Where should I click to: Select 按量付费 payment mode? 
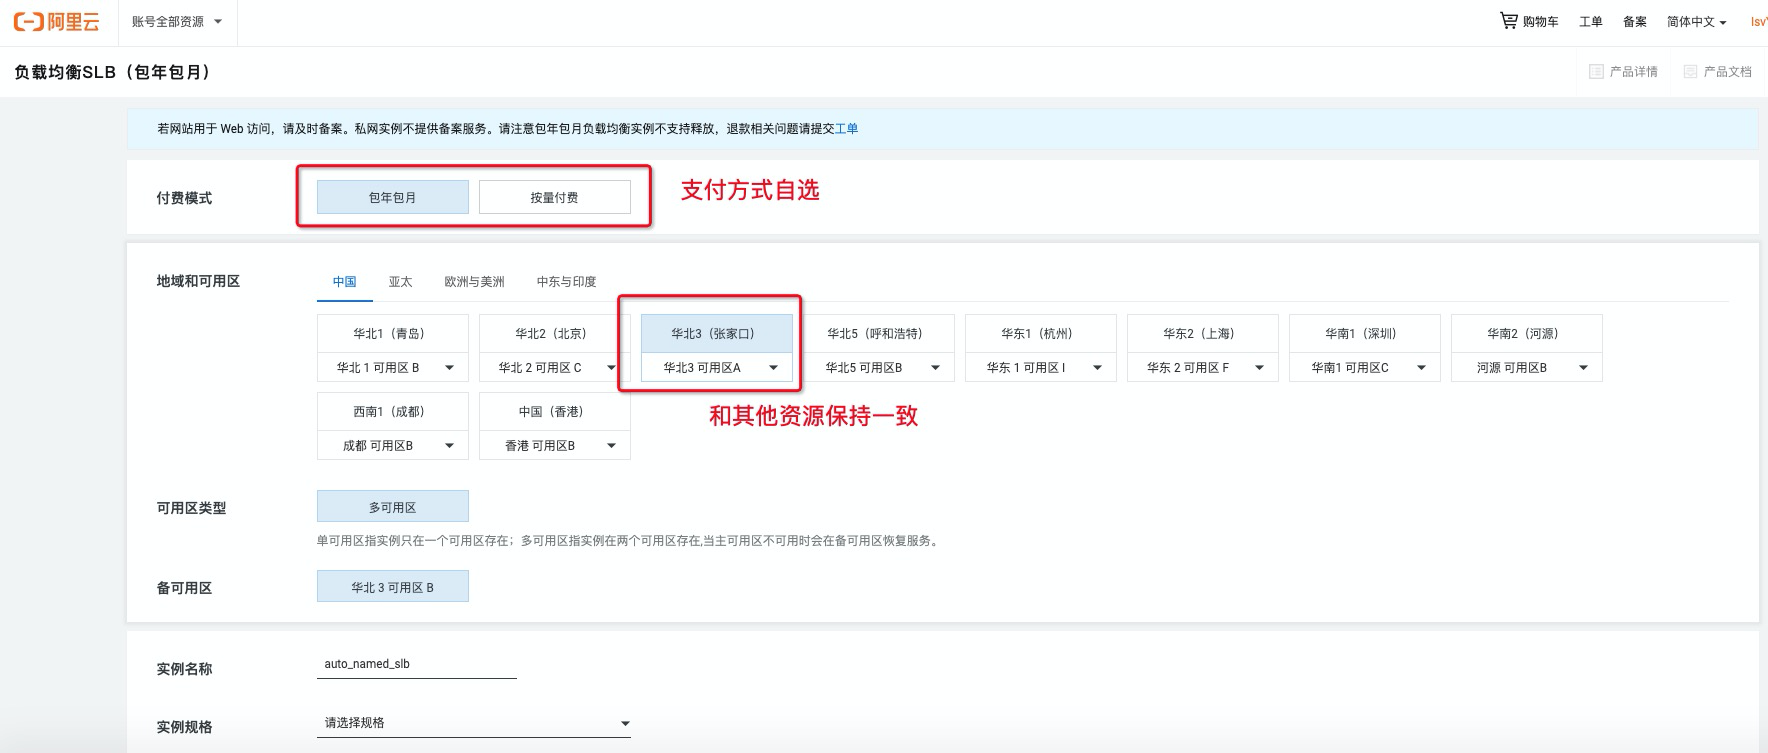(x=555, y=197)
